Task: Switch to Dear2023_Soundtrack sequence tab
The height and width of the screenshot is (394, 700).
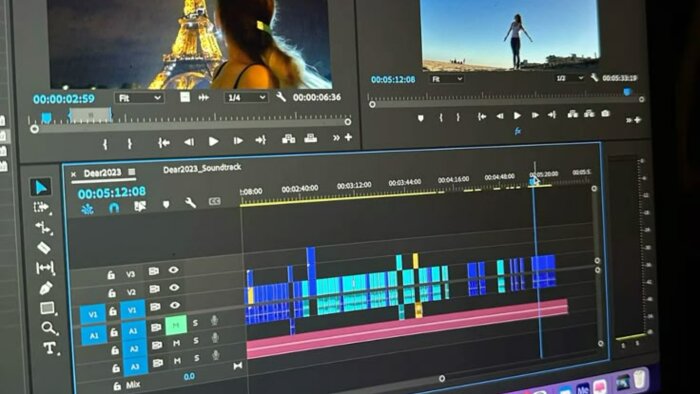Action: (x=202, y=169)
